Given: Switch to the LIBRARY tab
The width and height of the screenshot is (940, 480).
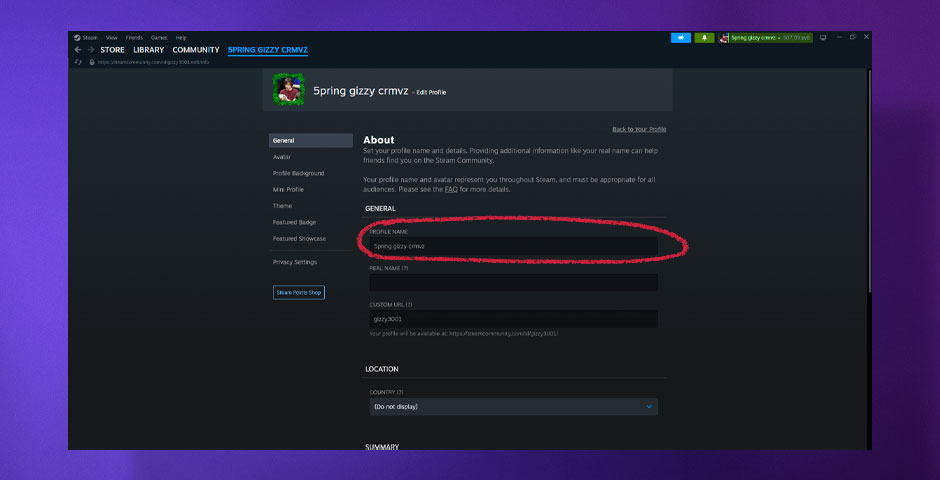Looking at the screenshot, I should (148, 50).
